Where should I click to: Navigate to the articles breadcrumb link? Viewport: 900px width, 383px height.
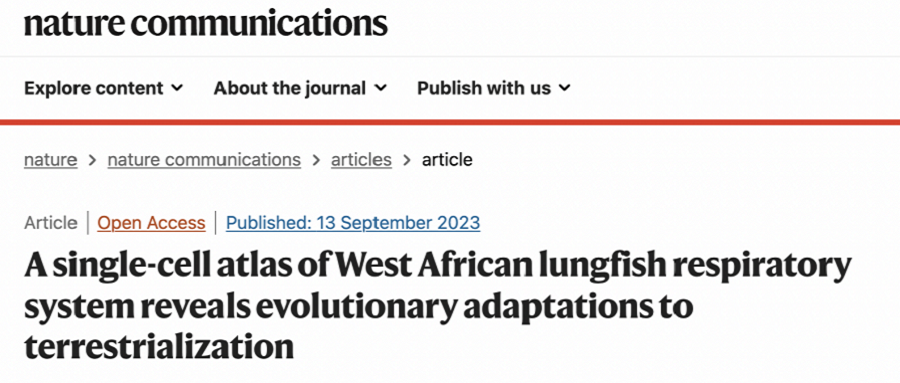pyautogui.click(x=361, y=160)
